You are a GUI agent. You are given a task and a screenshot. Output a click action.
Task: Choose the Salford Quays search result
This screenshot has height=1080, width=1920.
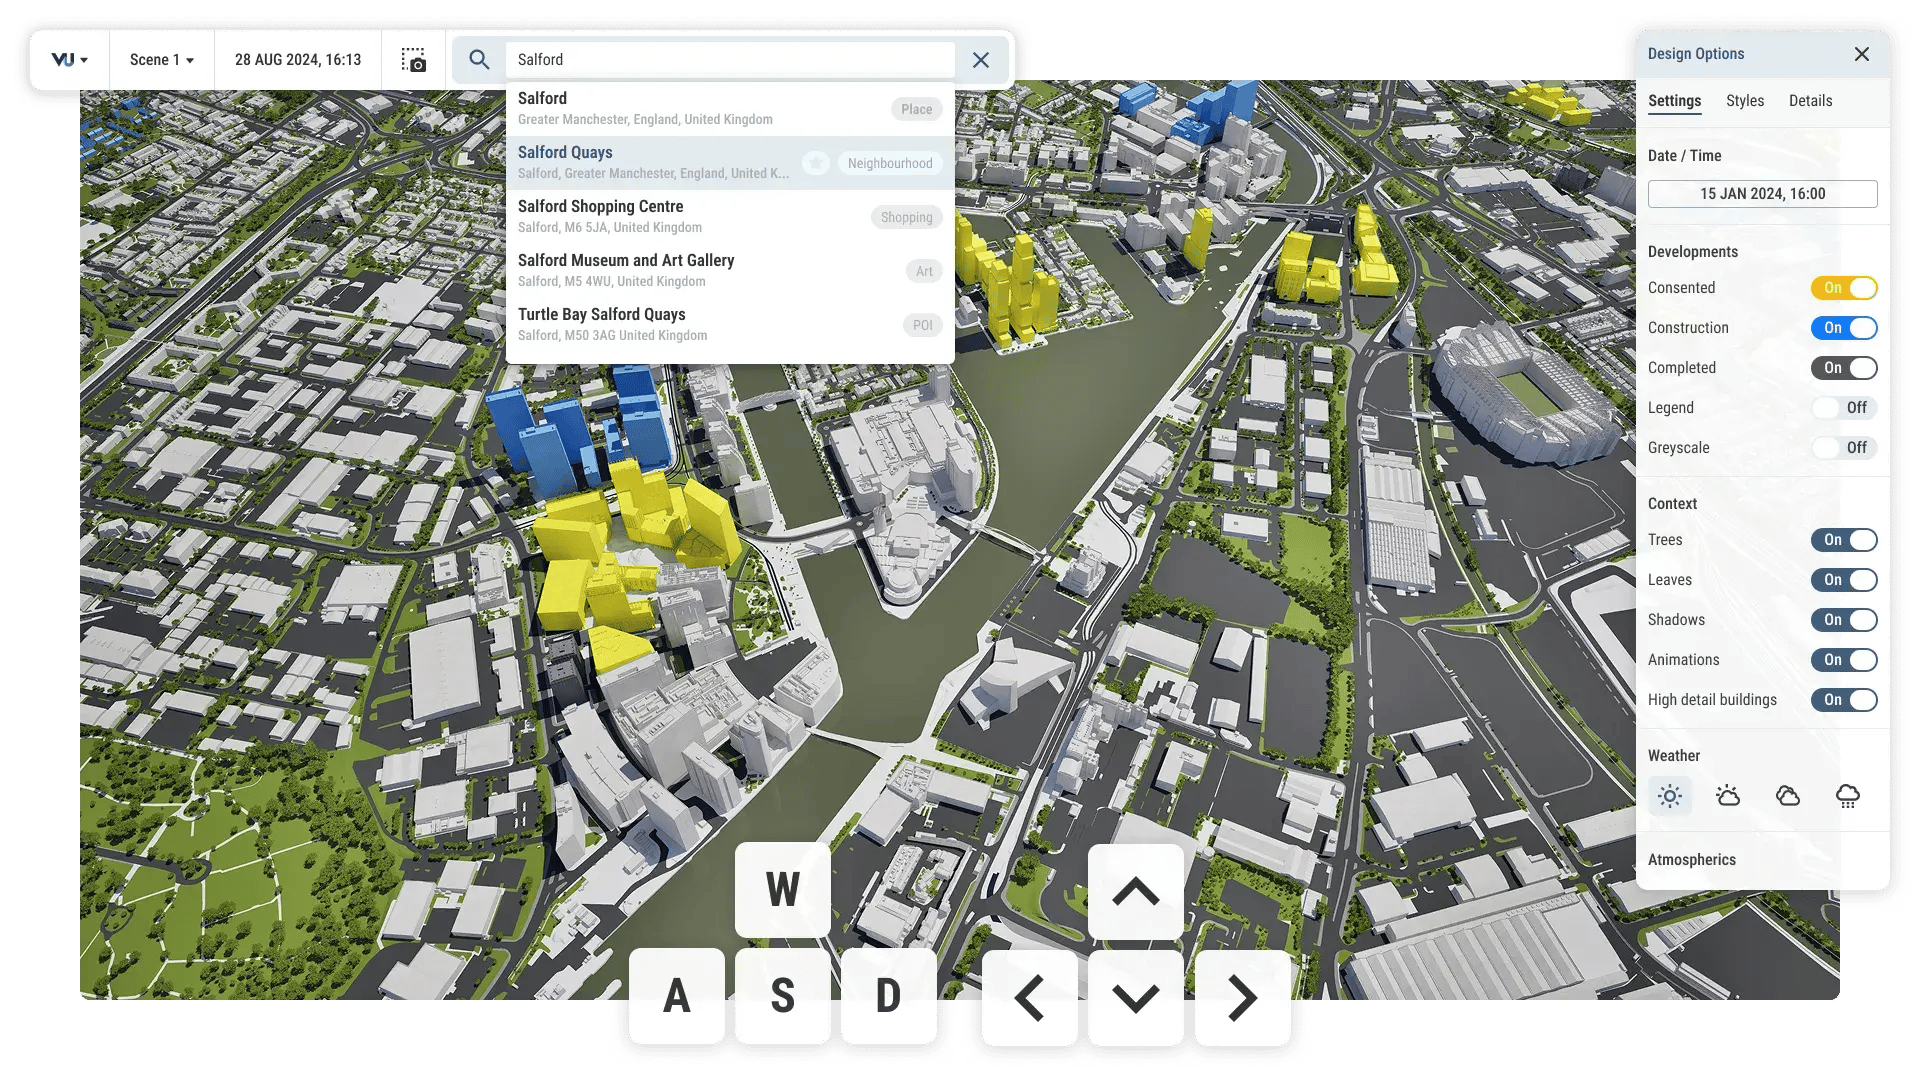pyautogui.click(x=730, y=163)
